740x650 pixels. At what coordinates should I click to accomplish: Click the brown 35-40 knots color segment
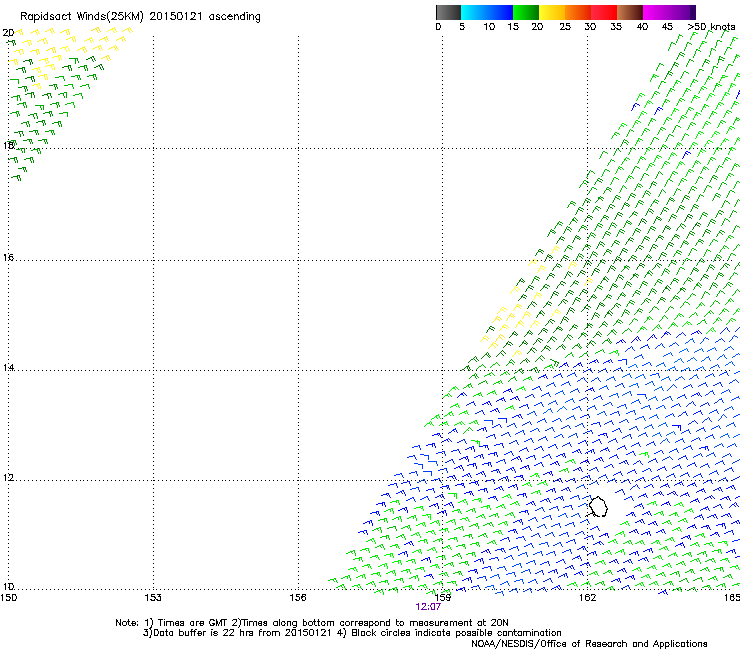pyautogui.click(x=630, y=12)
